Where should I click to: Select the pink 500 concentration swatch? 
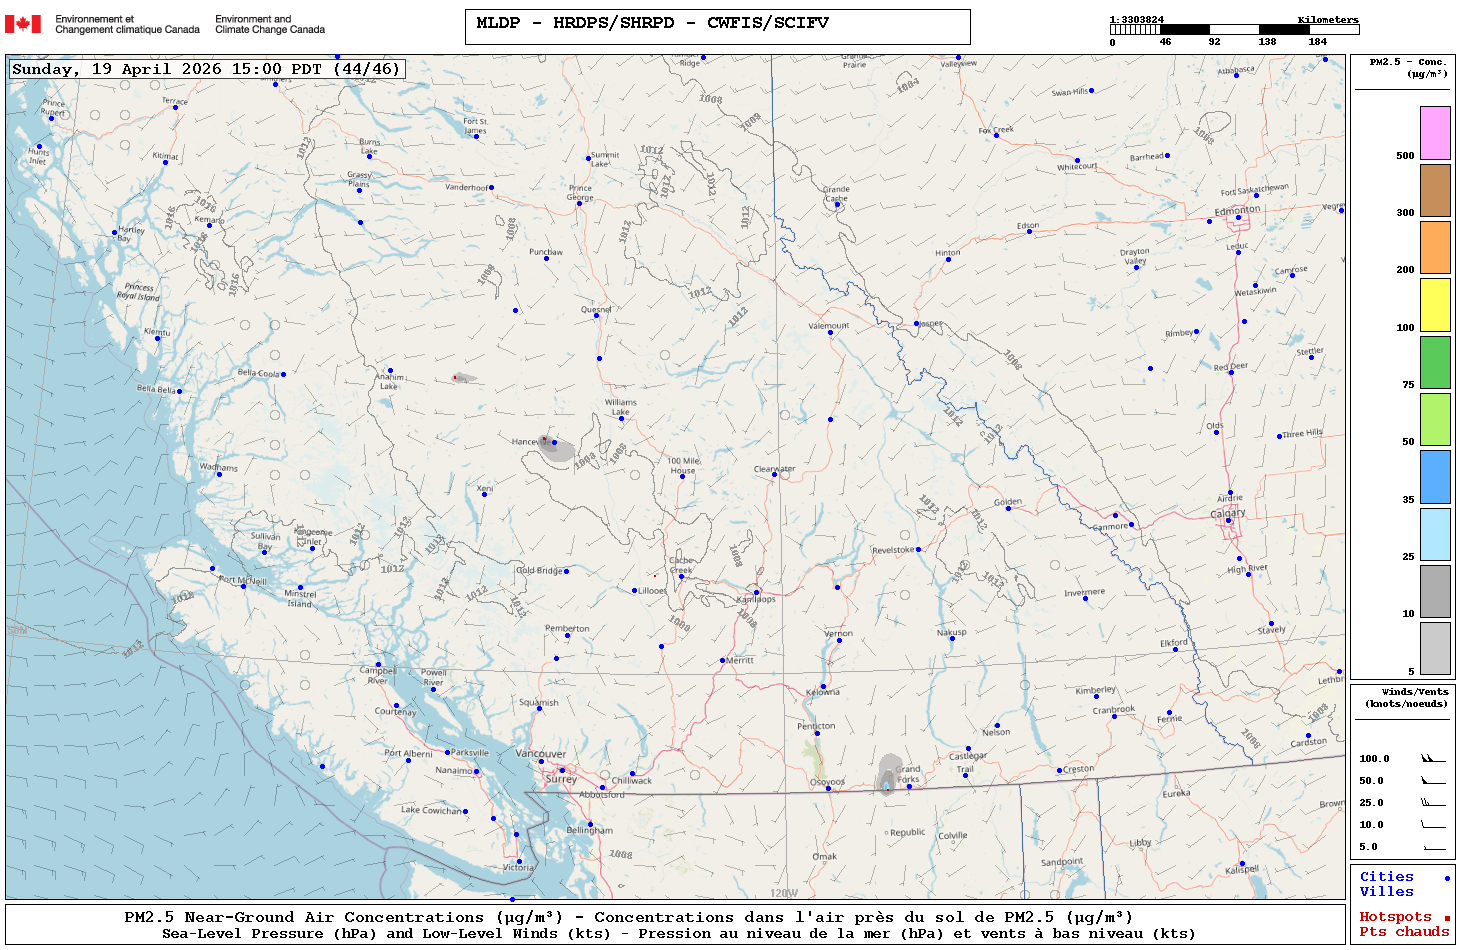(x=1435, y=133)
